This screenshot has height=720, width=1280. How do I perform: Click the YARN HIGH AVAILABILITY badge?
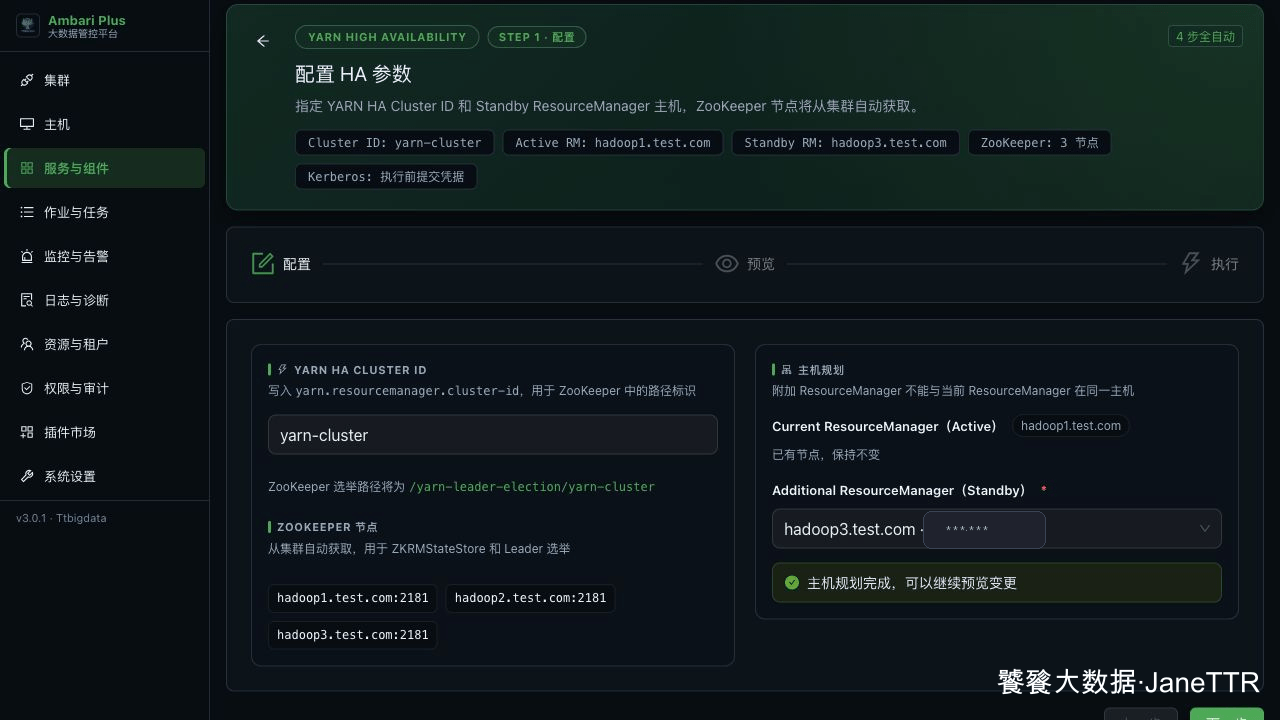coord(387,37)
